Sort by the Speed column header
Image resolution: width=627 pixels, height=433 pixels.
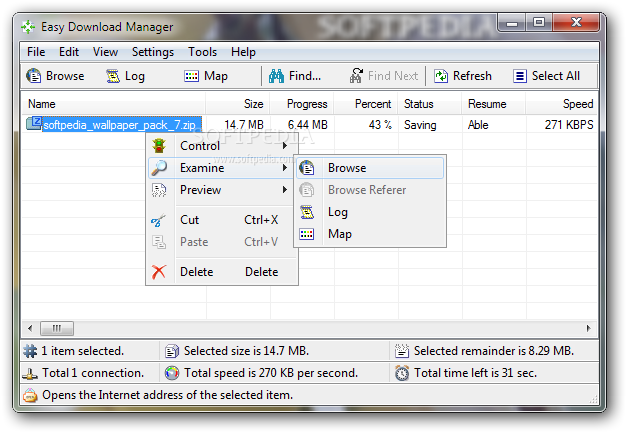562,104
